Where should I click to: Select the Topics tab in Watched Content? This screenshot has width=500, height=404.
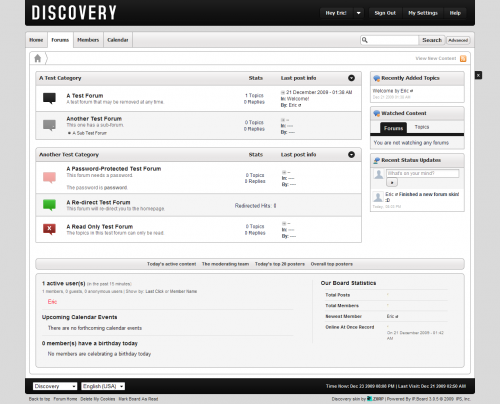pos(422,127)
